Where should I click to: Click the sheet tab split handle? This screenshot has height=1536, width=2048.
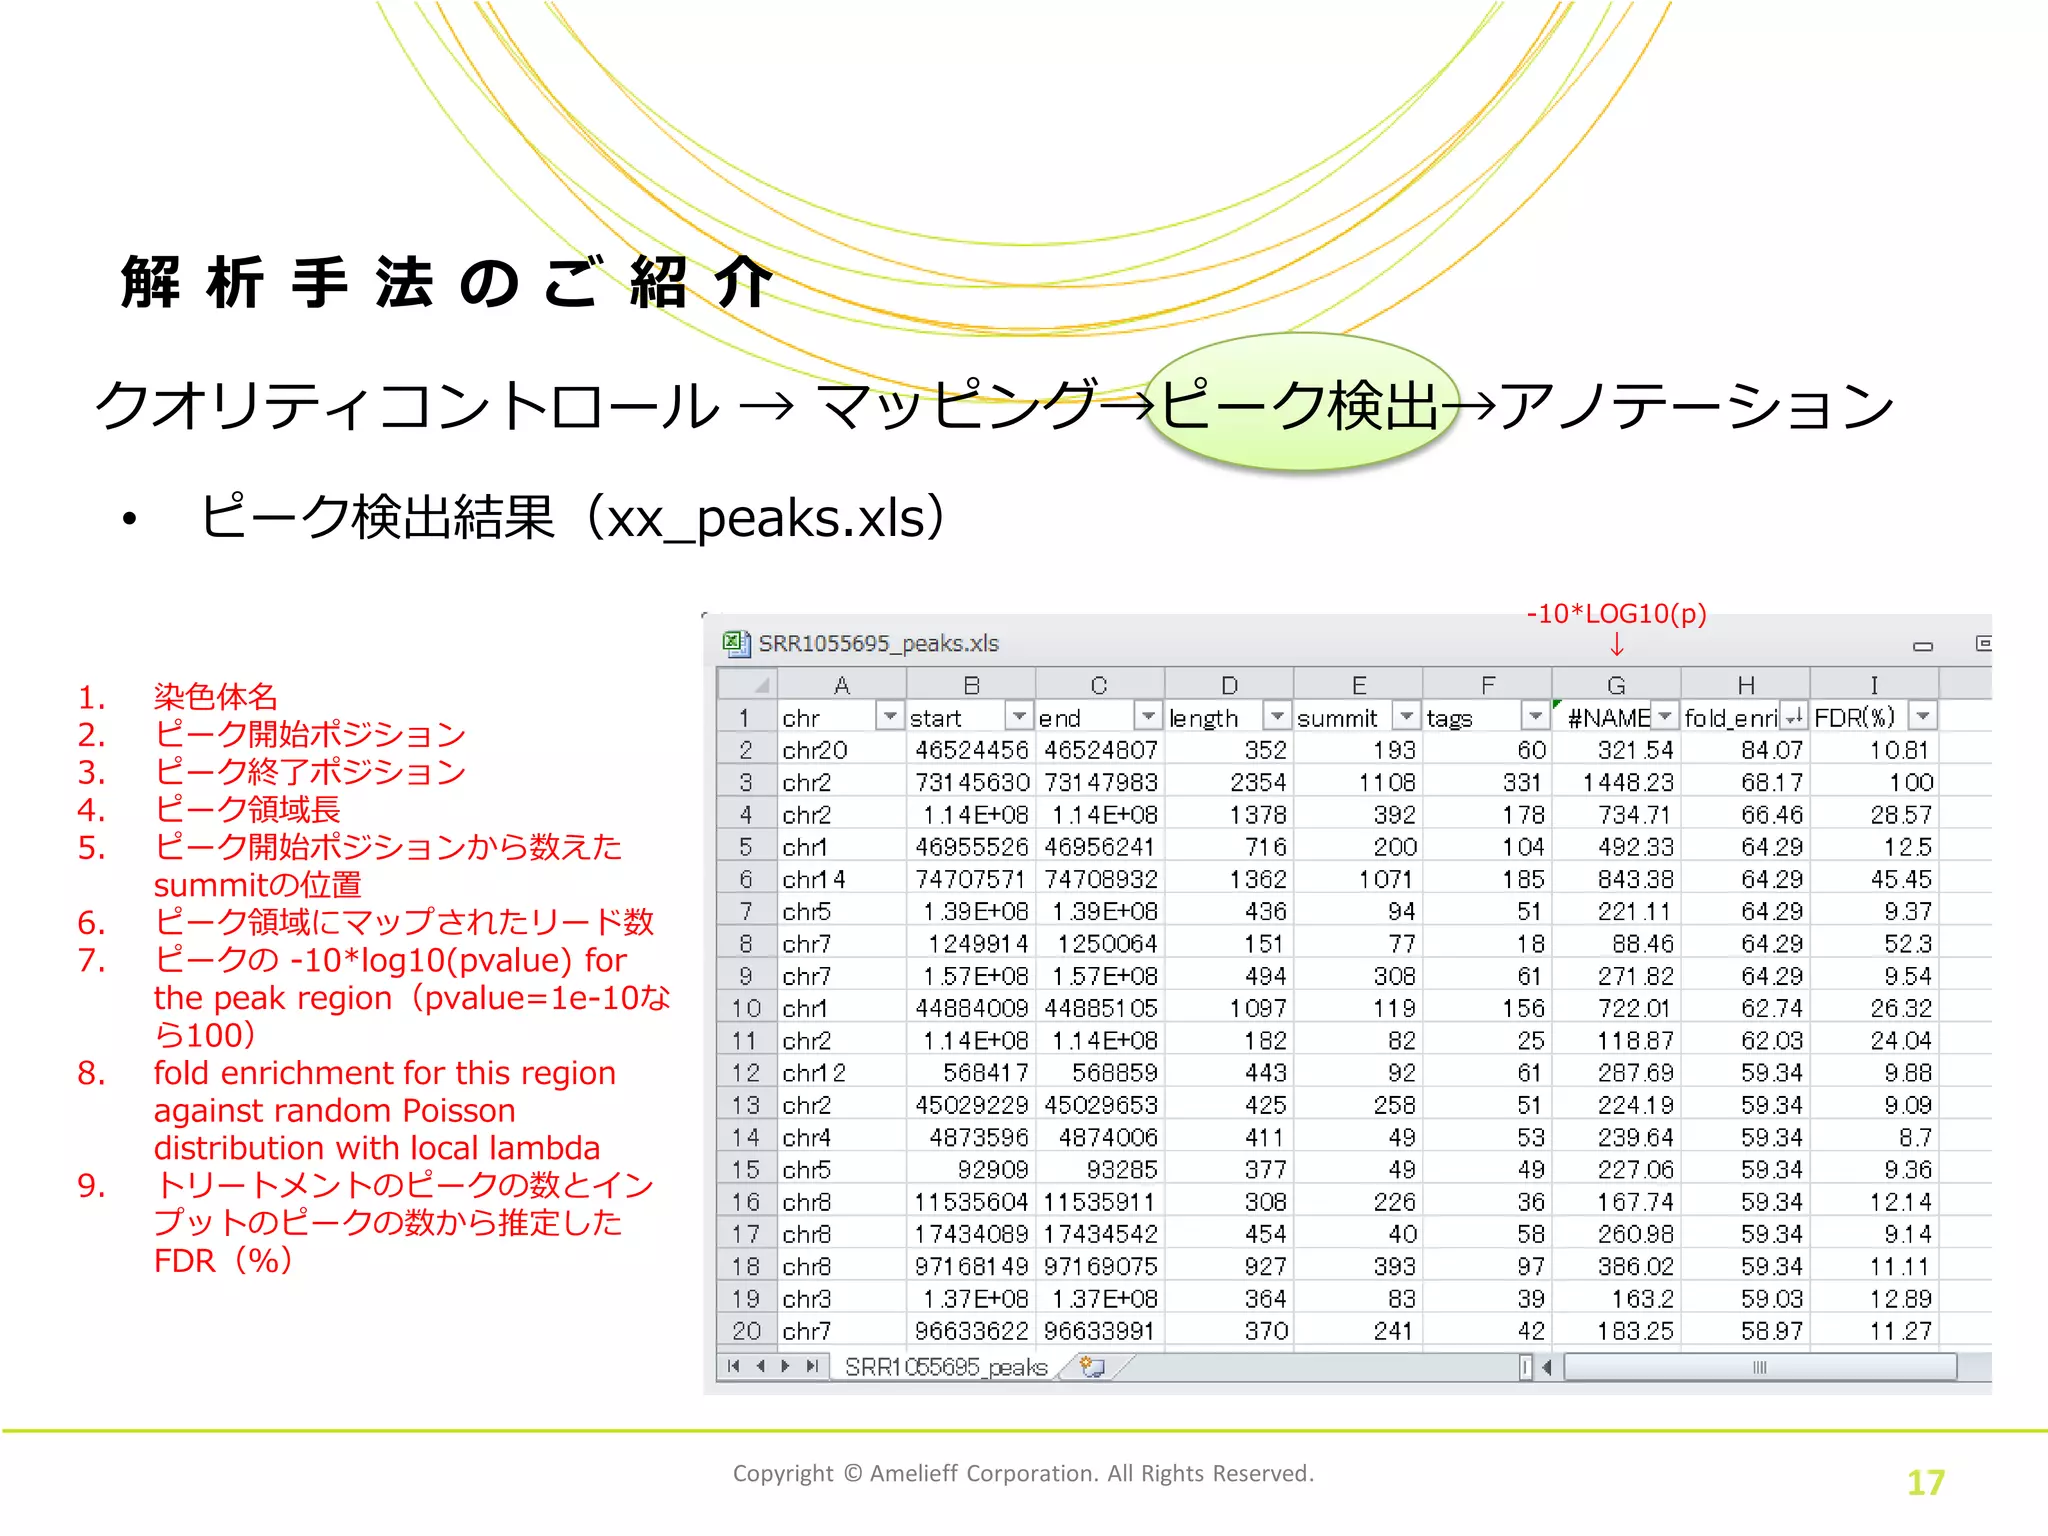pos(1525,1367)
